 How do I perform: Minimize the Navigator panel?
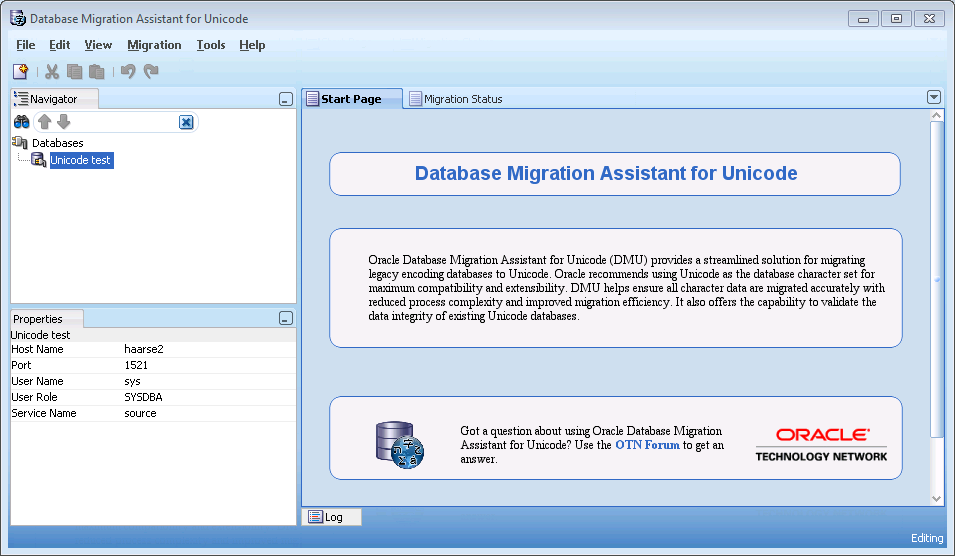click(286, 99)
